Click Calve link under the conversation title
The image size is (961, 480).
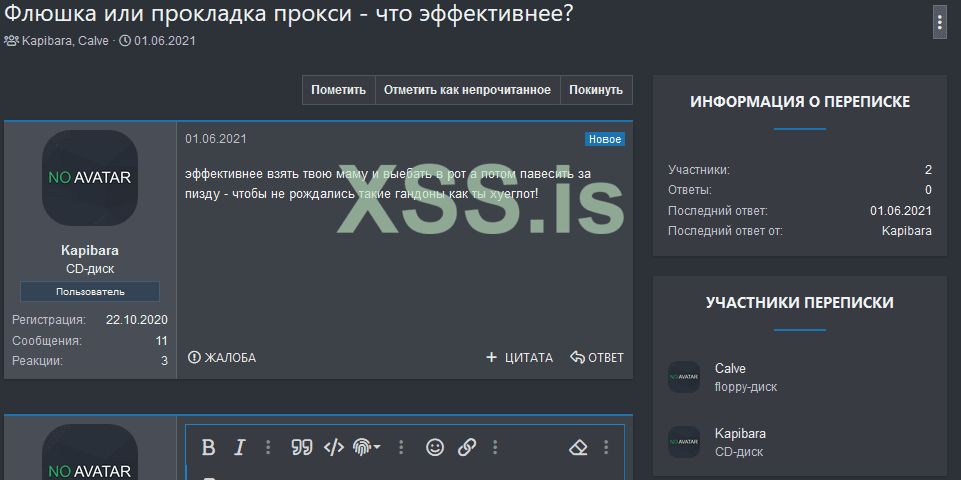94,41
